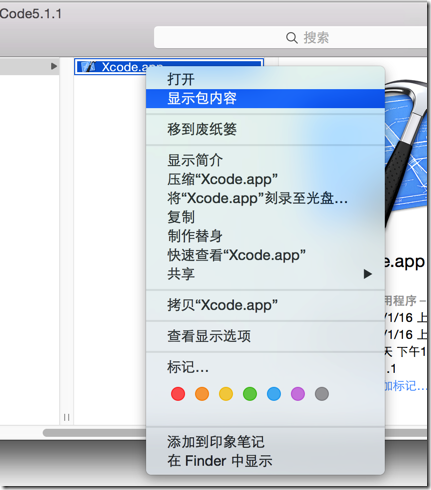This screenshot has width=431, height=490.
Task: Choose 拷贝“Xcode.app” from the menu
Action: (265, 305)
